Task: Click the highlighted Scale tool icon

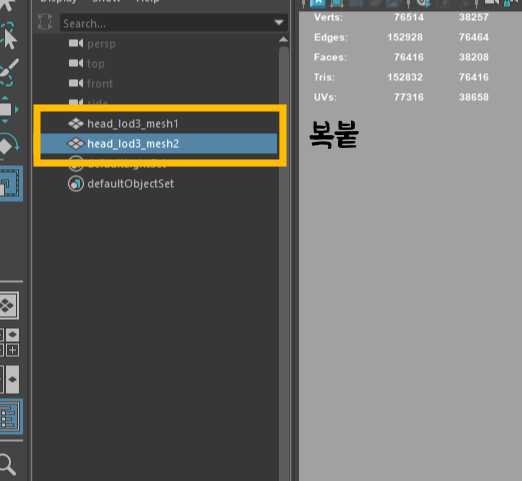Action: click(11, 183)
